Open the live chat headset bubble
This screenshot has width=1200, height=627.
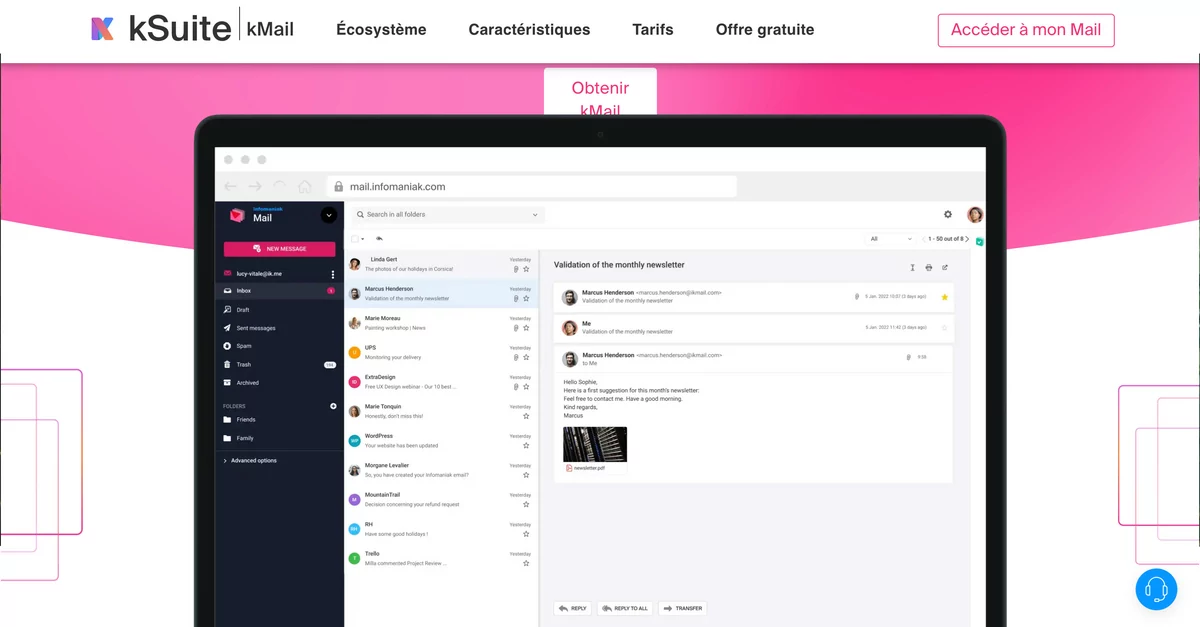1156,589
